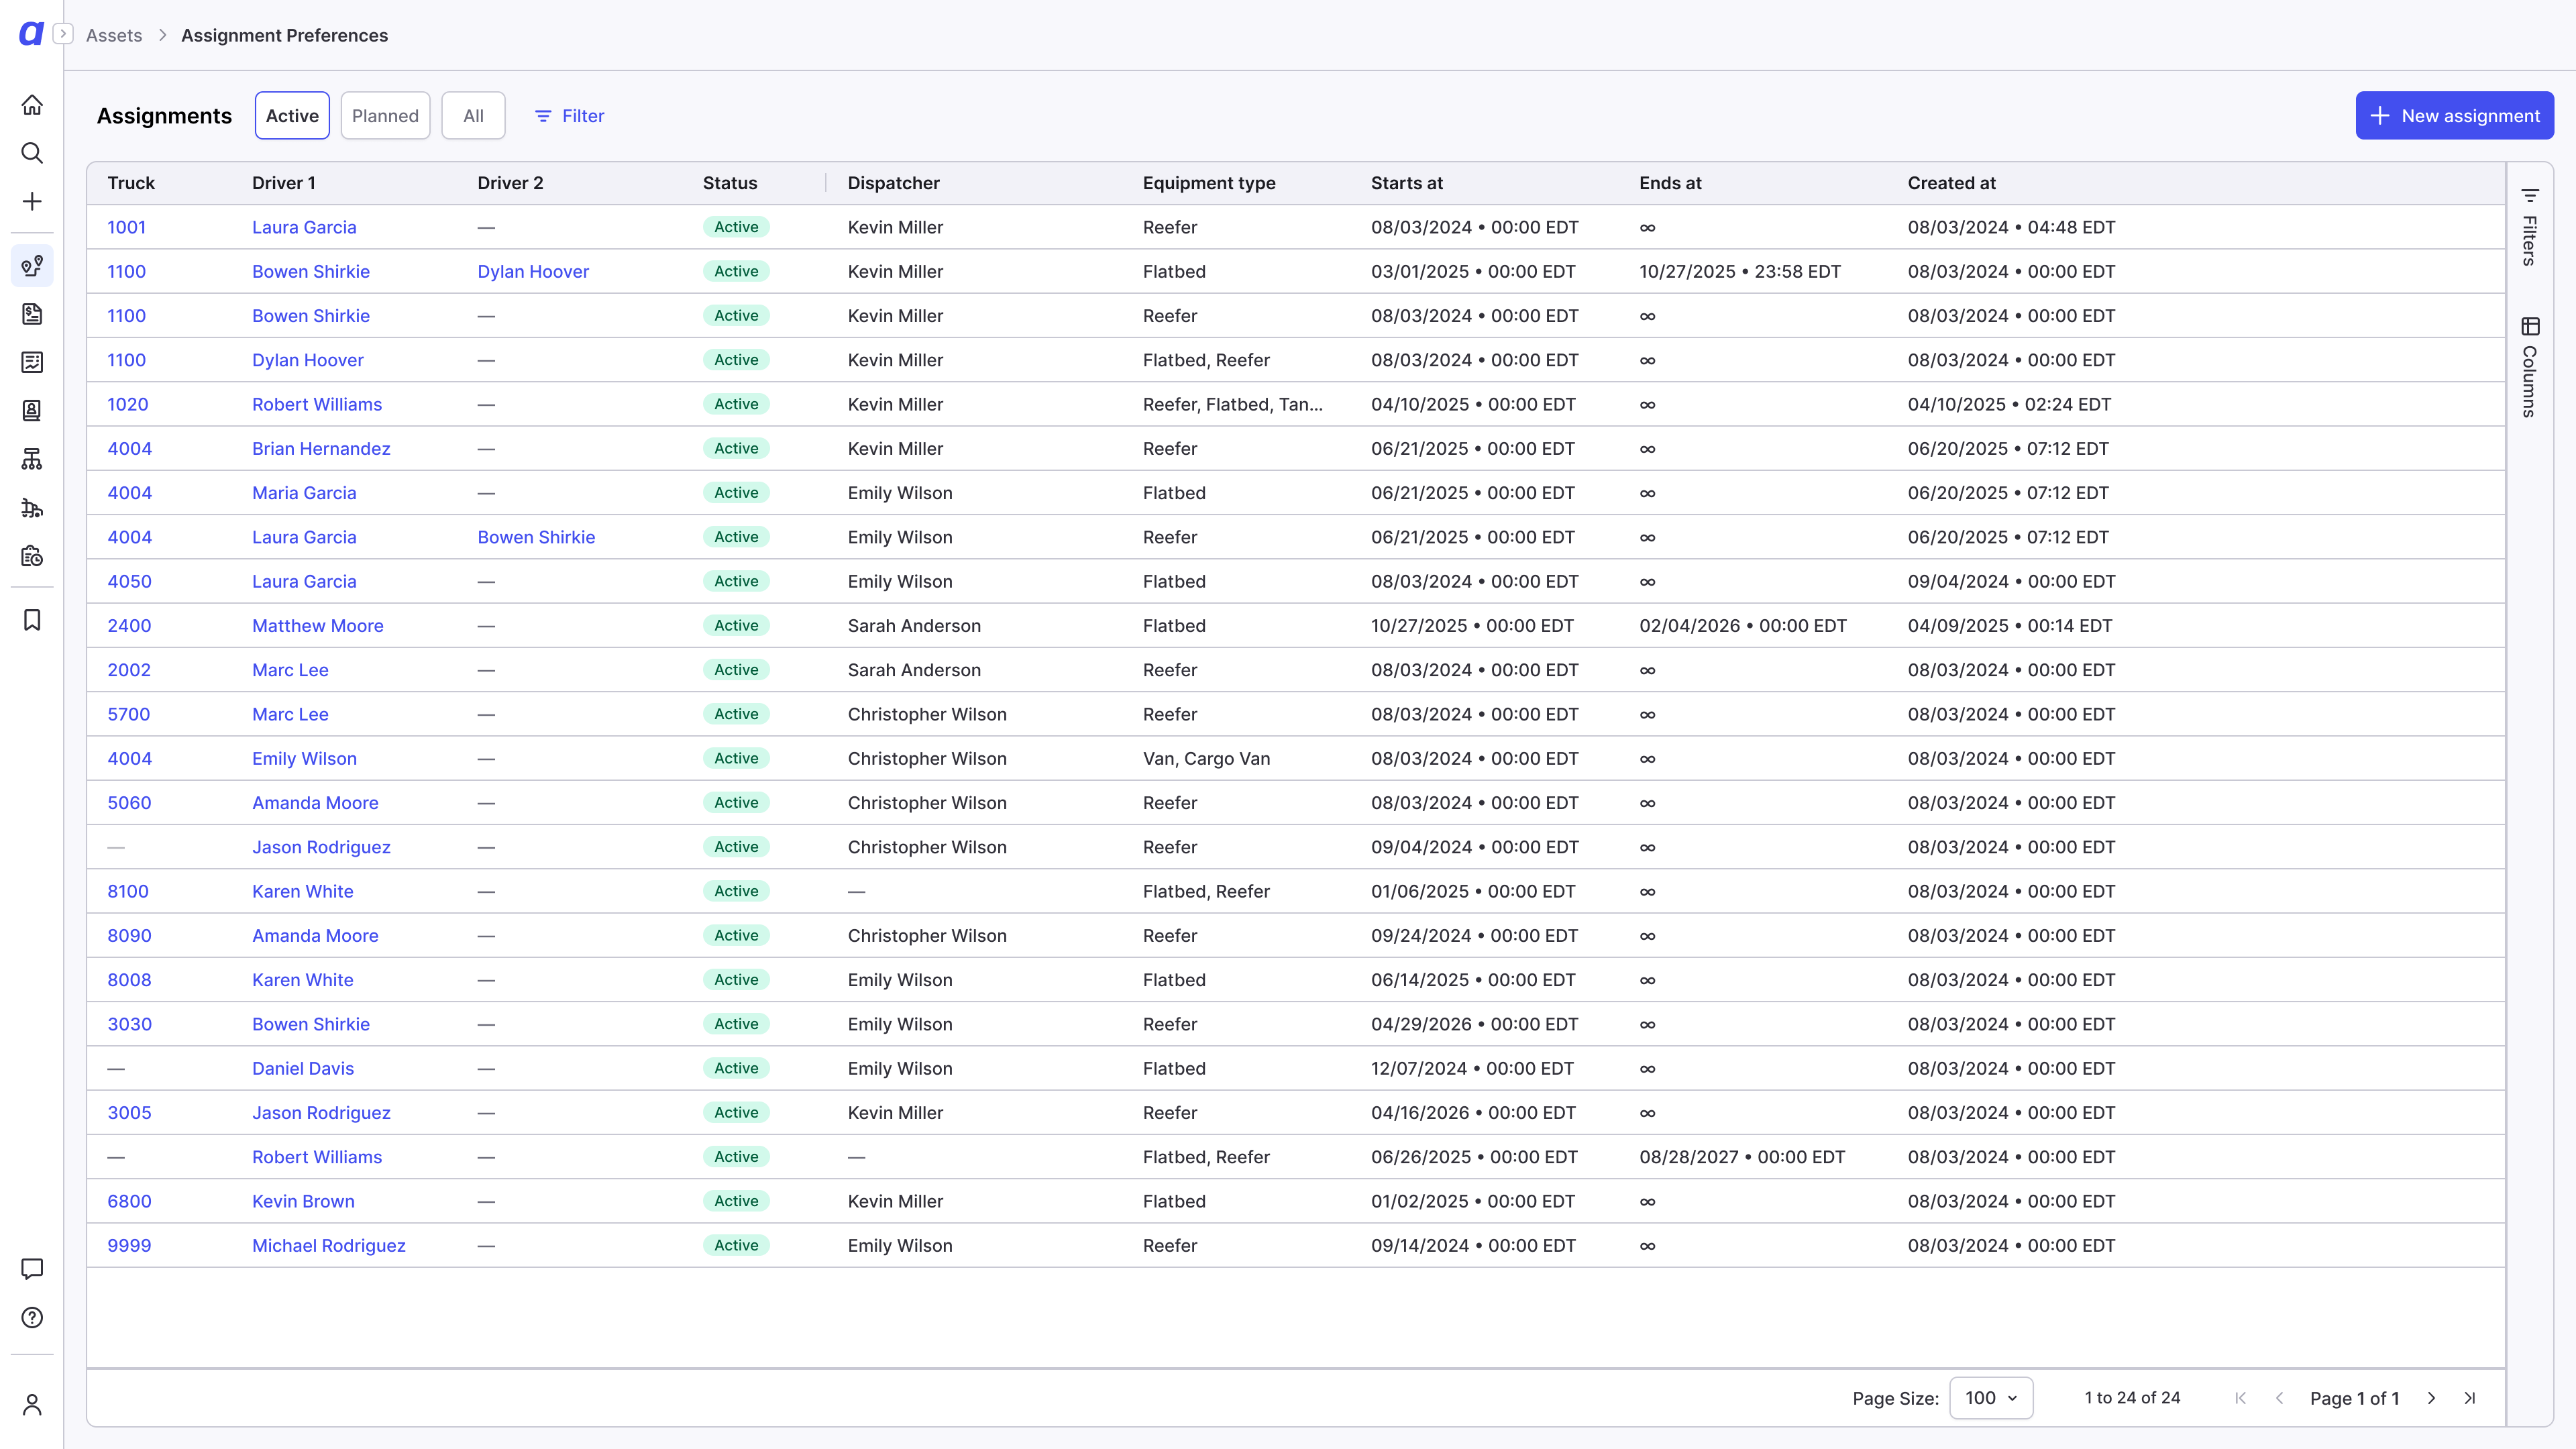Open the document dollar sidebar icon
Image resolution: width=2576 pixels, height=1449 pixels.
[32, 314]
